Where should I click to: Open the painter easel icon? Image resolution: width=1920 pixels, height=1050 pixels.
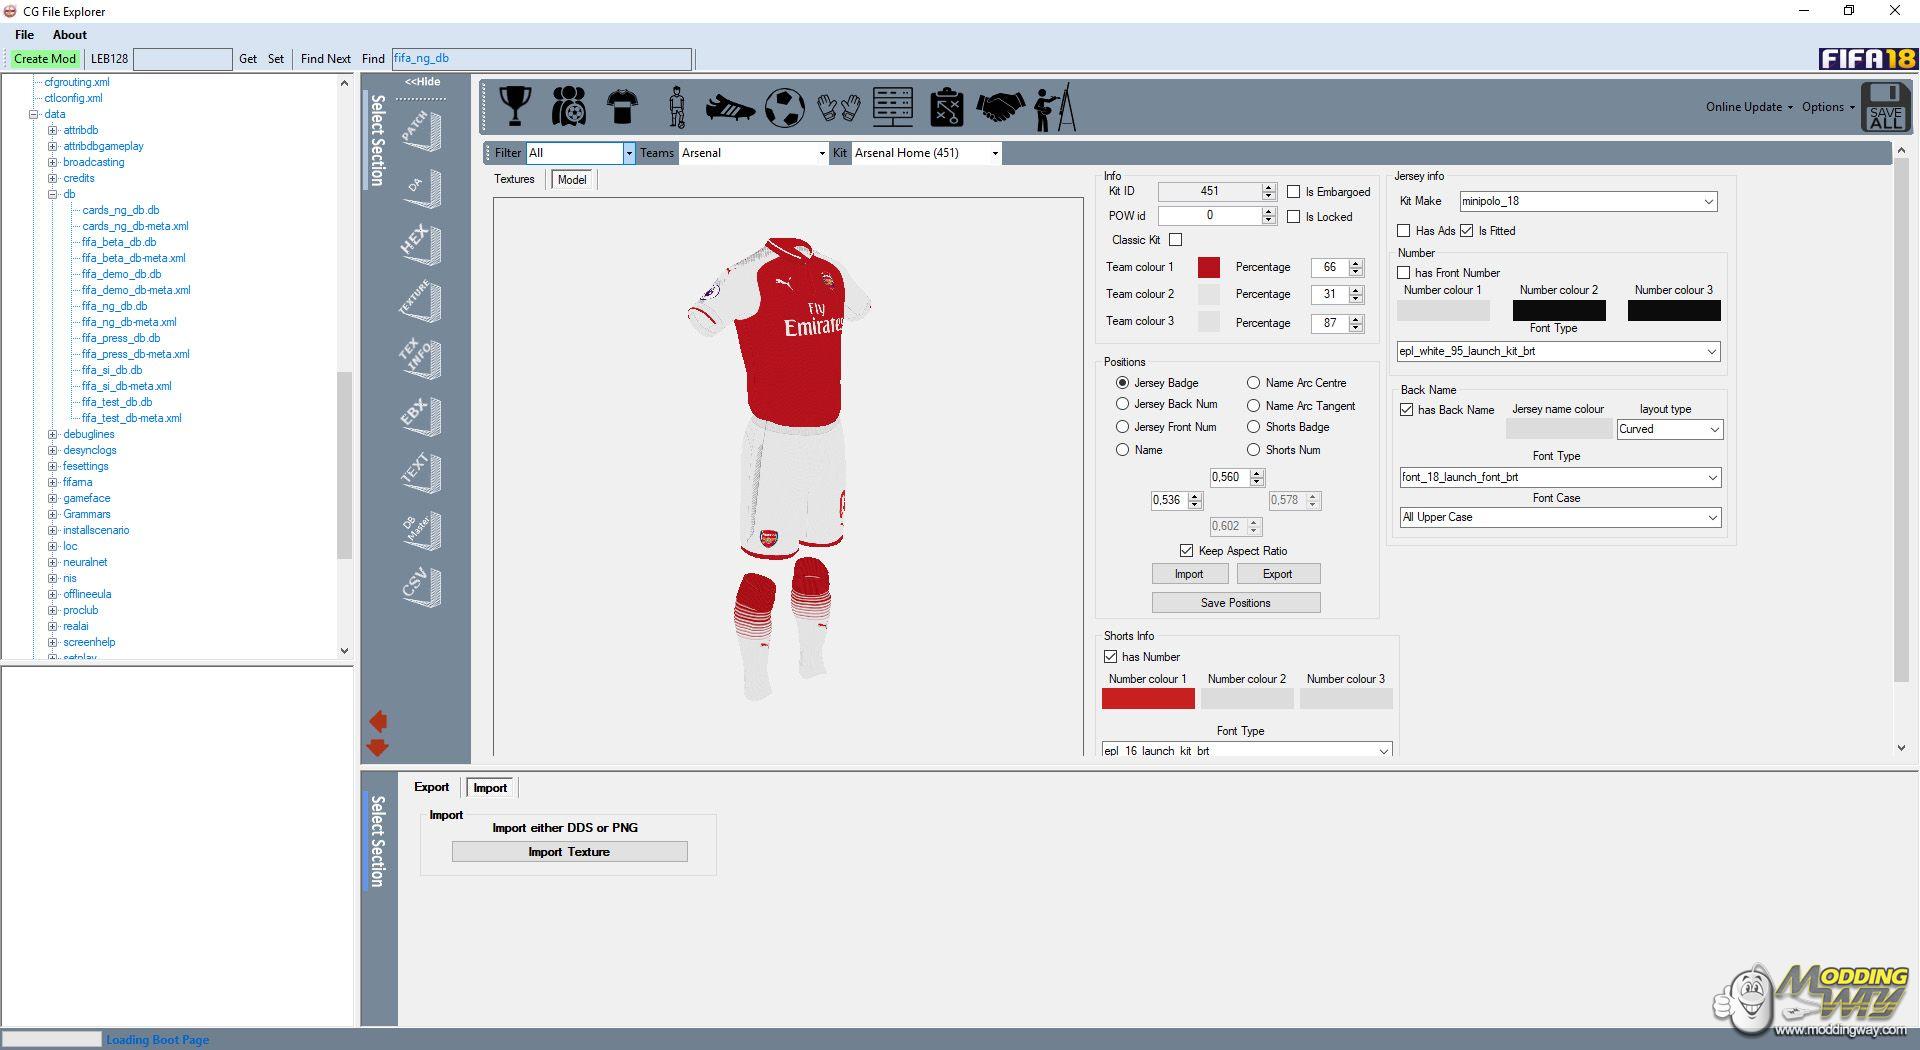[1055, 107]
